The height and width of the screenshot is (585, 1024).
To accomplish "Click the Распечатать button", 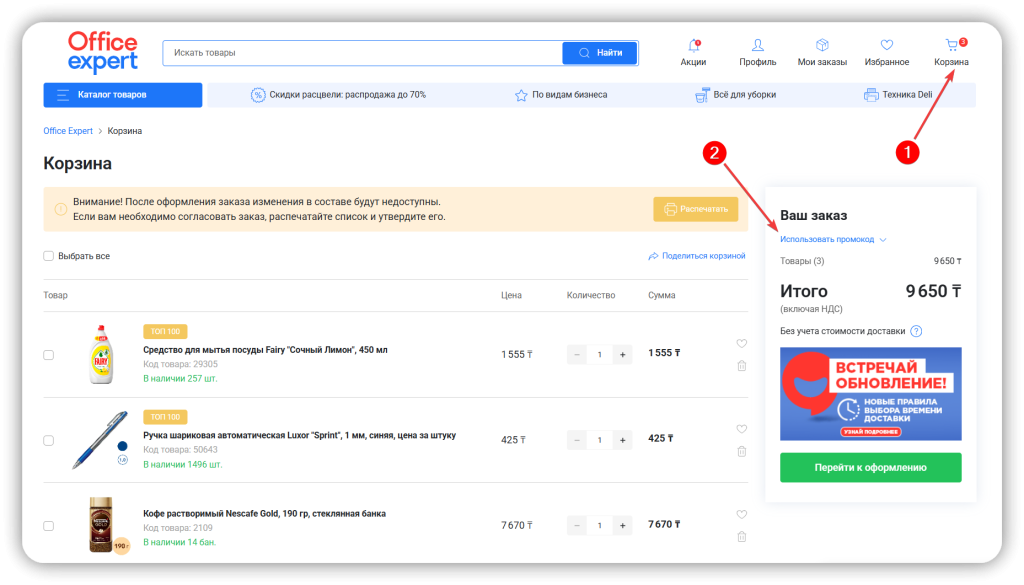I will pos(696,209).
